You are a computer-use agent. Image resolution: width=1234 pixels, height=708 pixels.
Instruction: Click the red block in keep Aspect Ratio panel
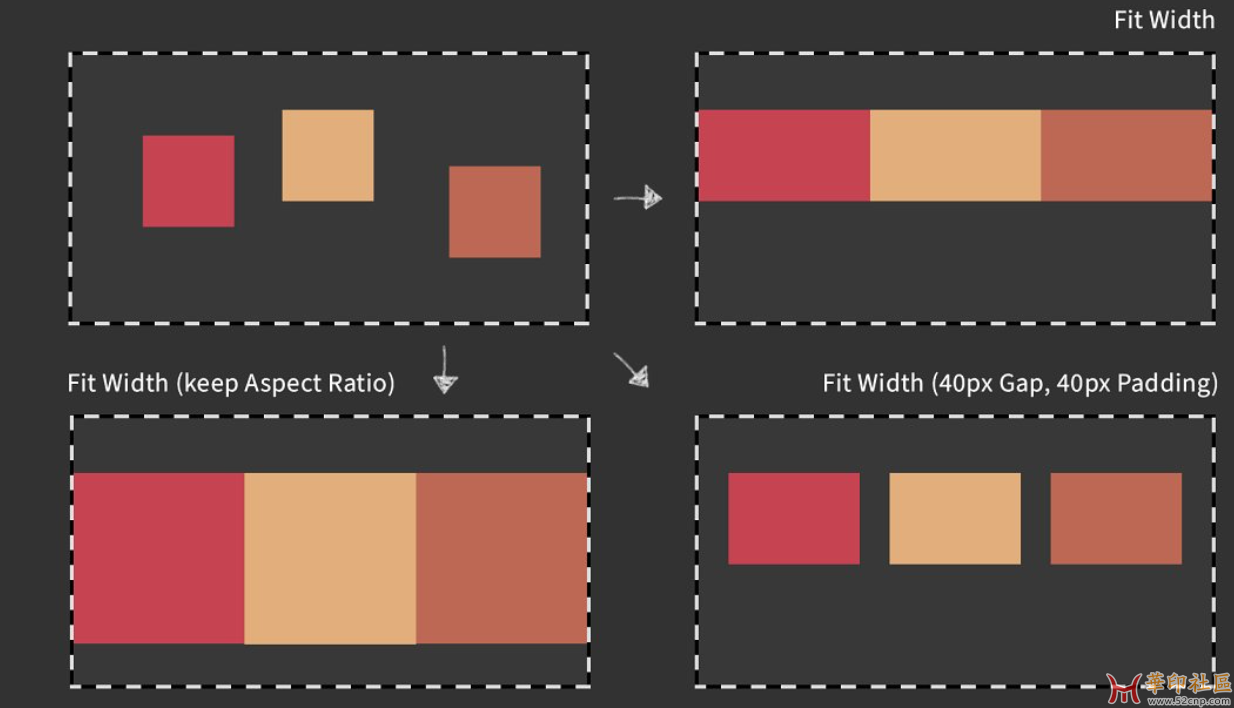point(158,558)
